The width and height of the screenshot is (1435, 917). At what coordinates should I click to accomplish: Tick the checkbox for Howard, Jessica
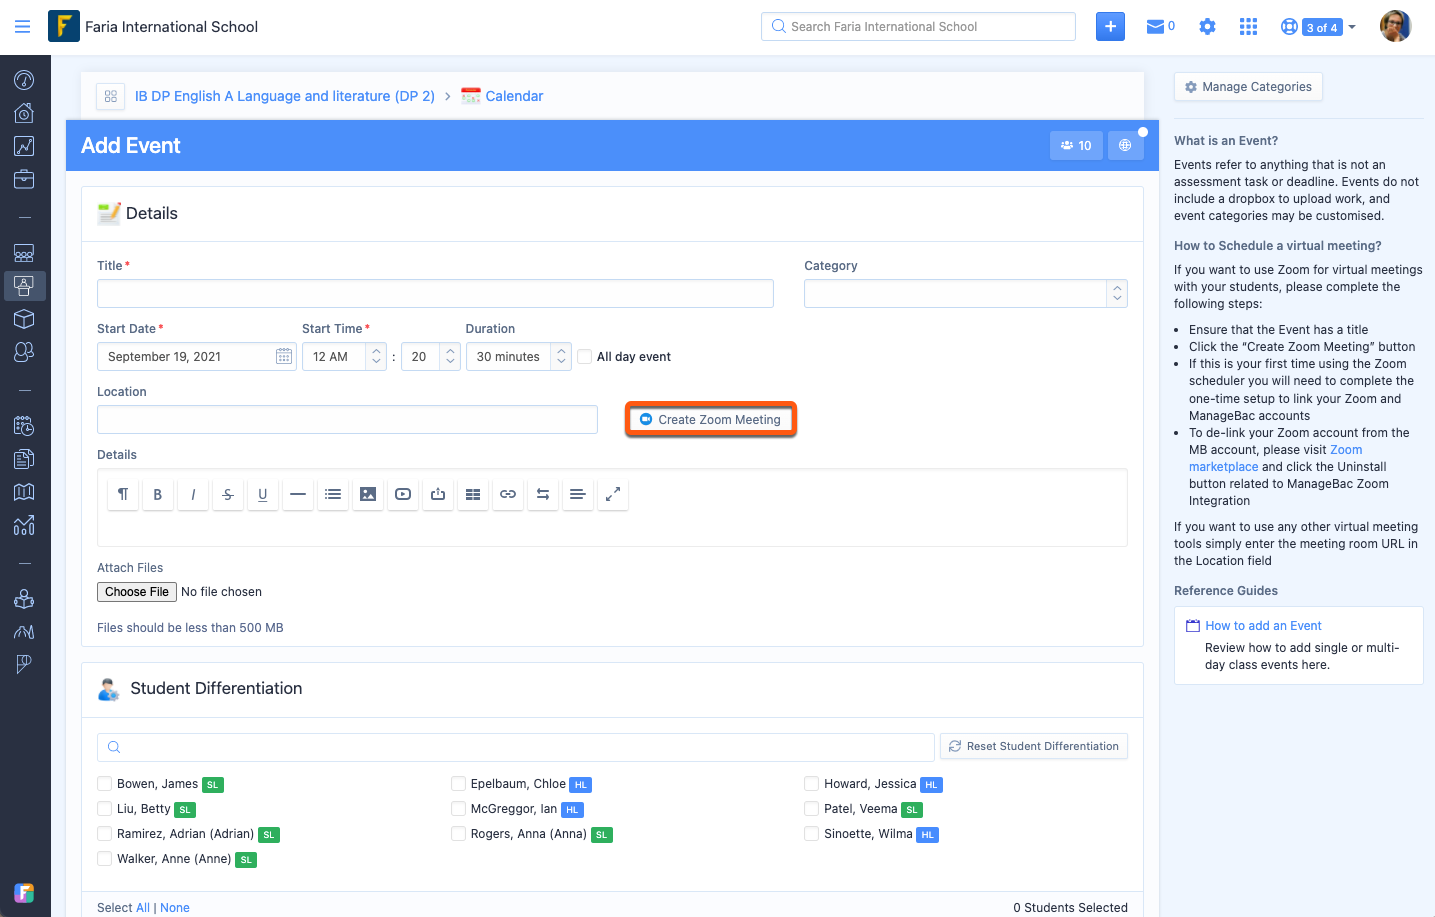(x=812, y=784)
